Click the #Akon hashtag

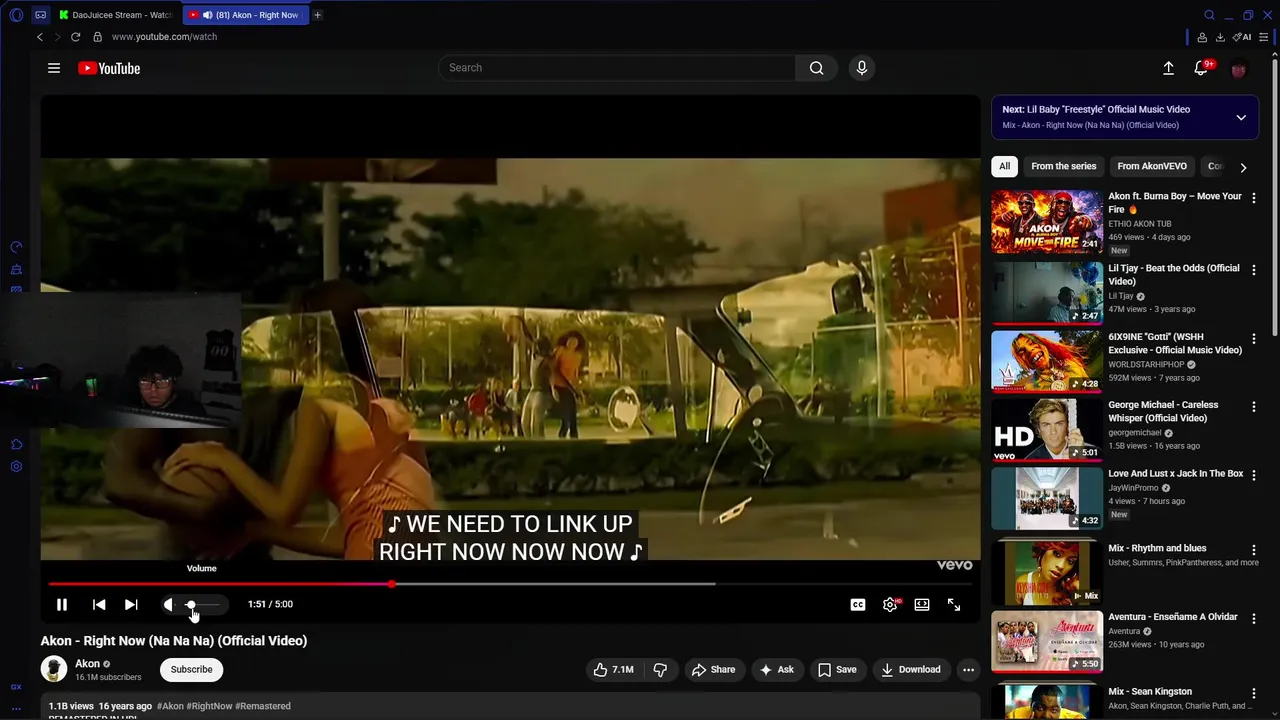click(x=170, y=706)
